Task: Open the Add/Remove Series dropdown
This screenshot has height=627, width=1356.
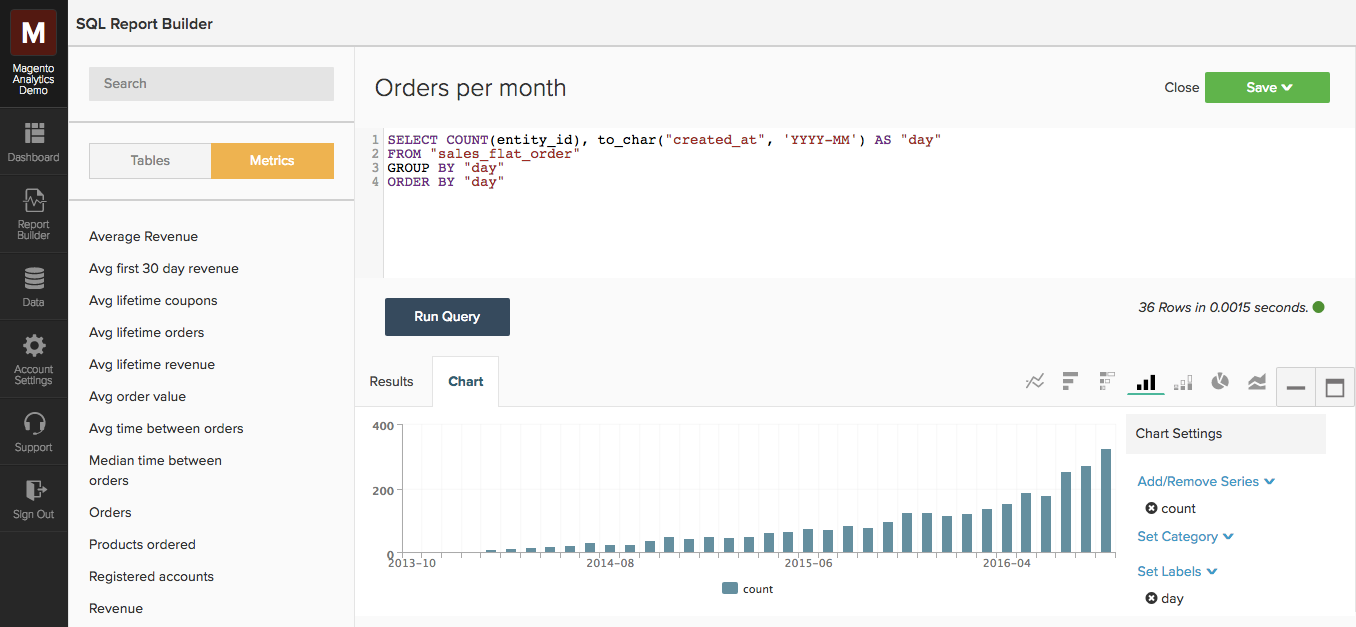Action: pos(1205,481)
